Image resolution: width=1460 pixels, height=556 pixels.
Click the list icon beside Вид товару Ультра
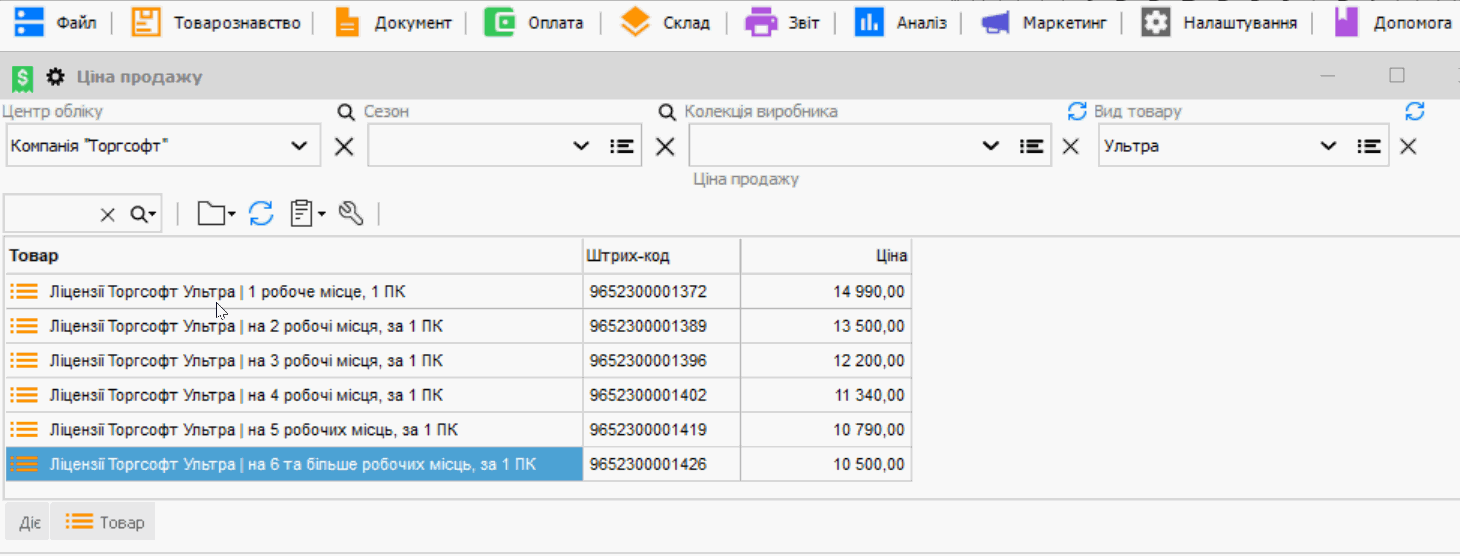(1369, 146)
